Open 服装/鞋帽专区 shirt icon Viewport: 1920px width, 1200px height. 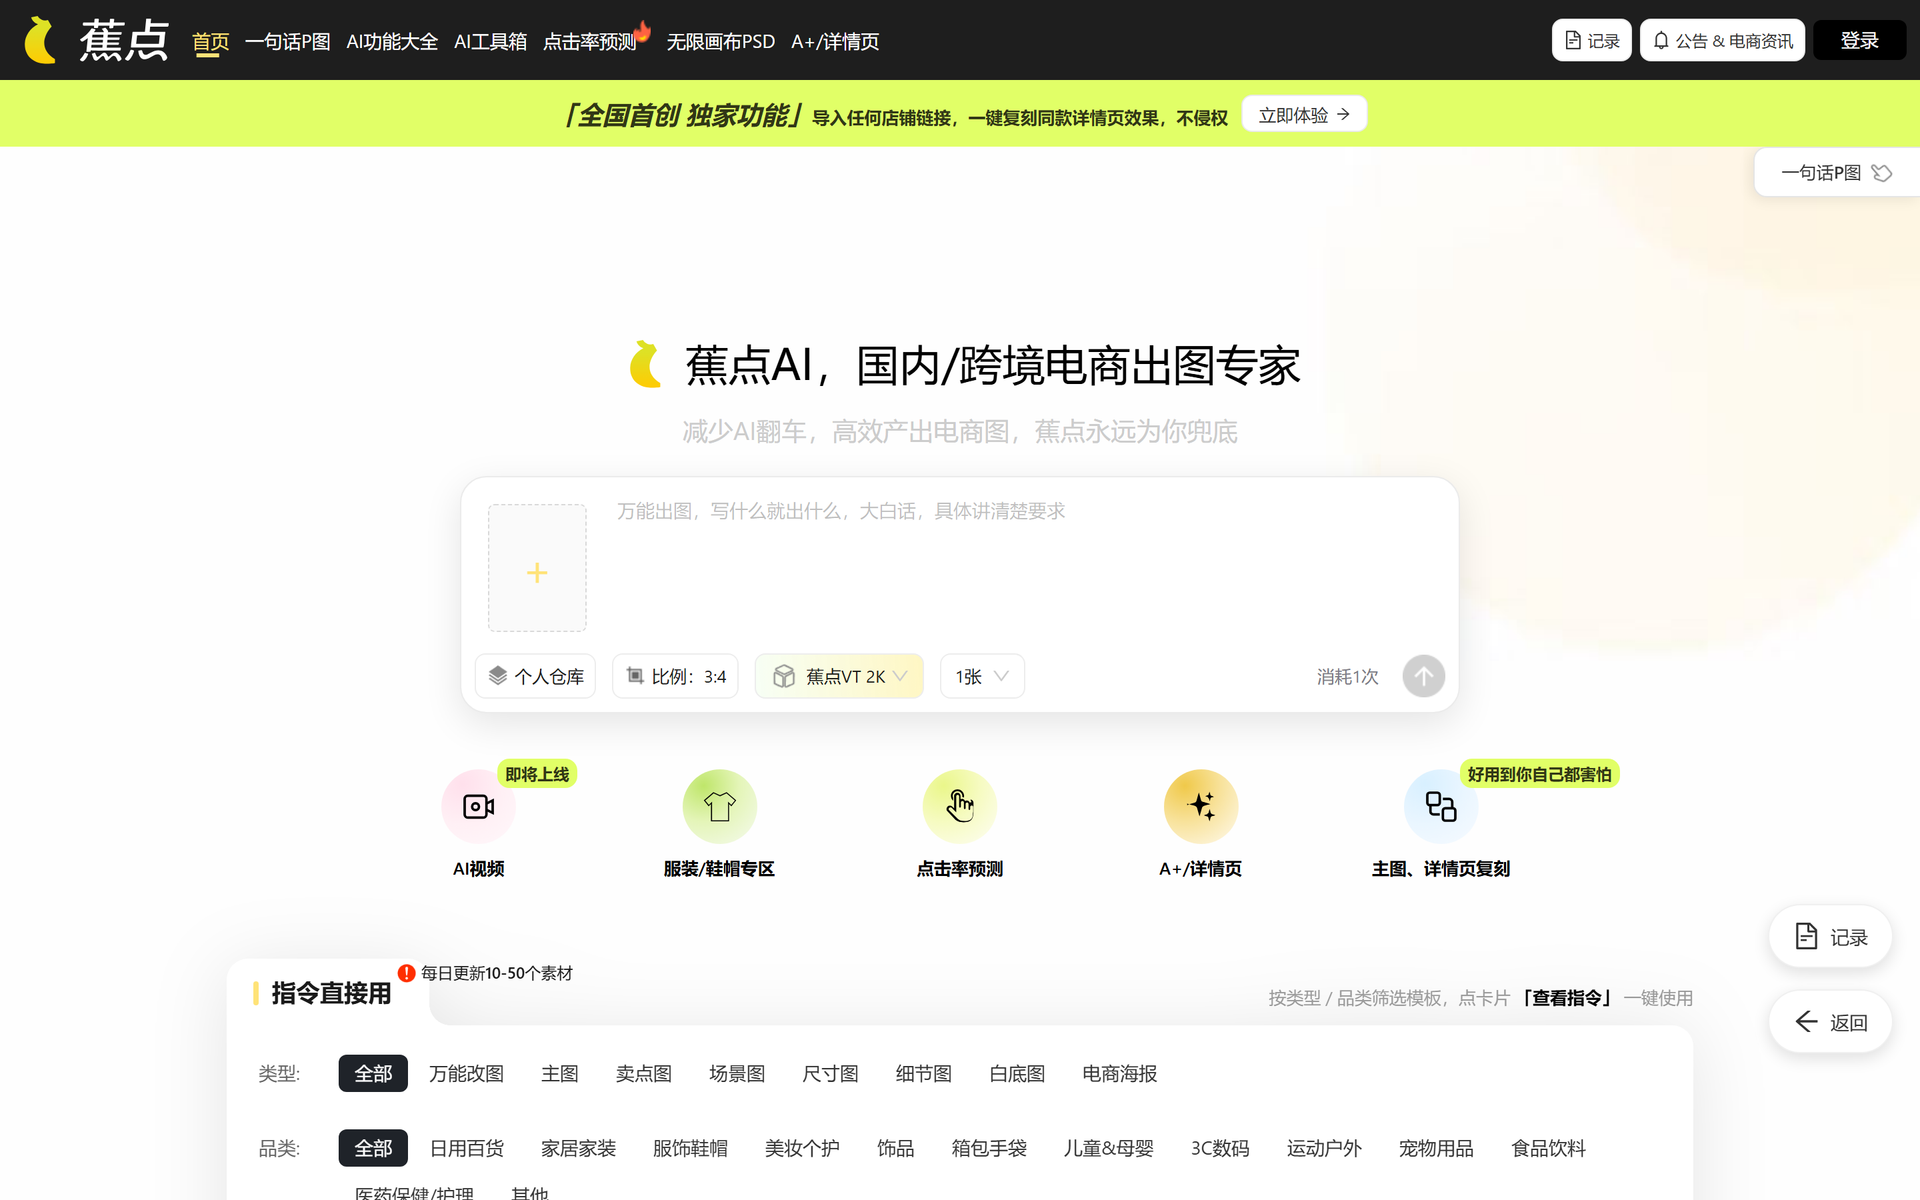tap(719, 806)
